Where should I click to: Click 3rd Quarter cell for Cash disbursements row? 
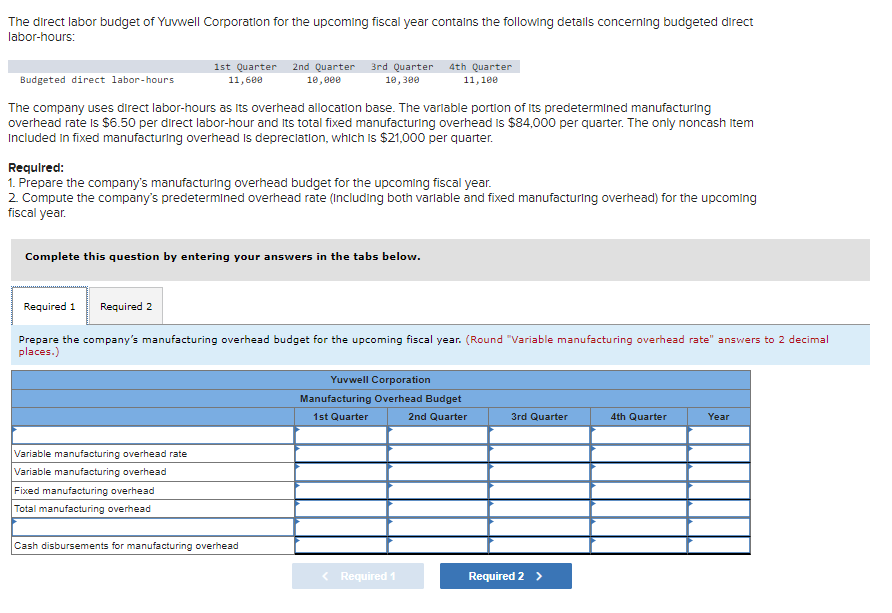point(539,545)
